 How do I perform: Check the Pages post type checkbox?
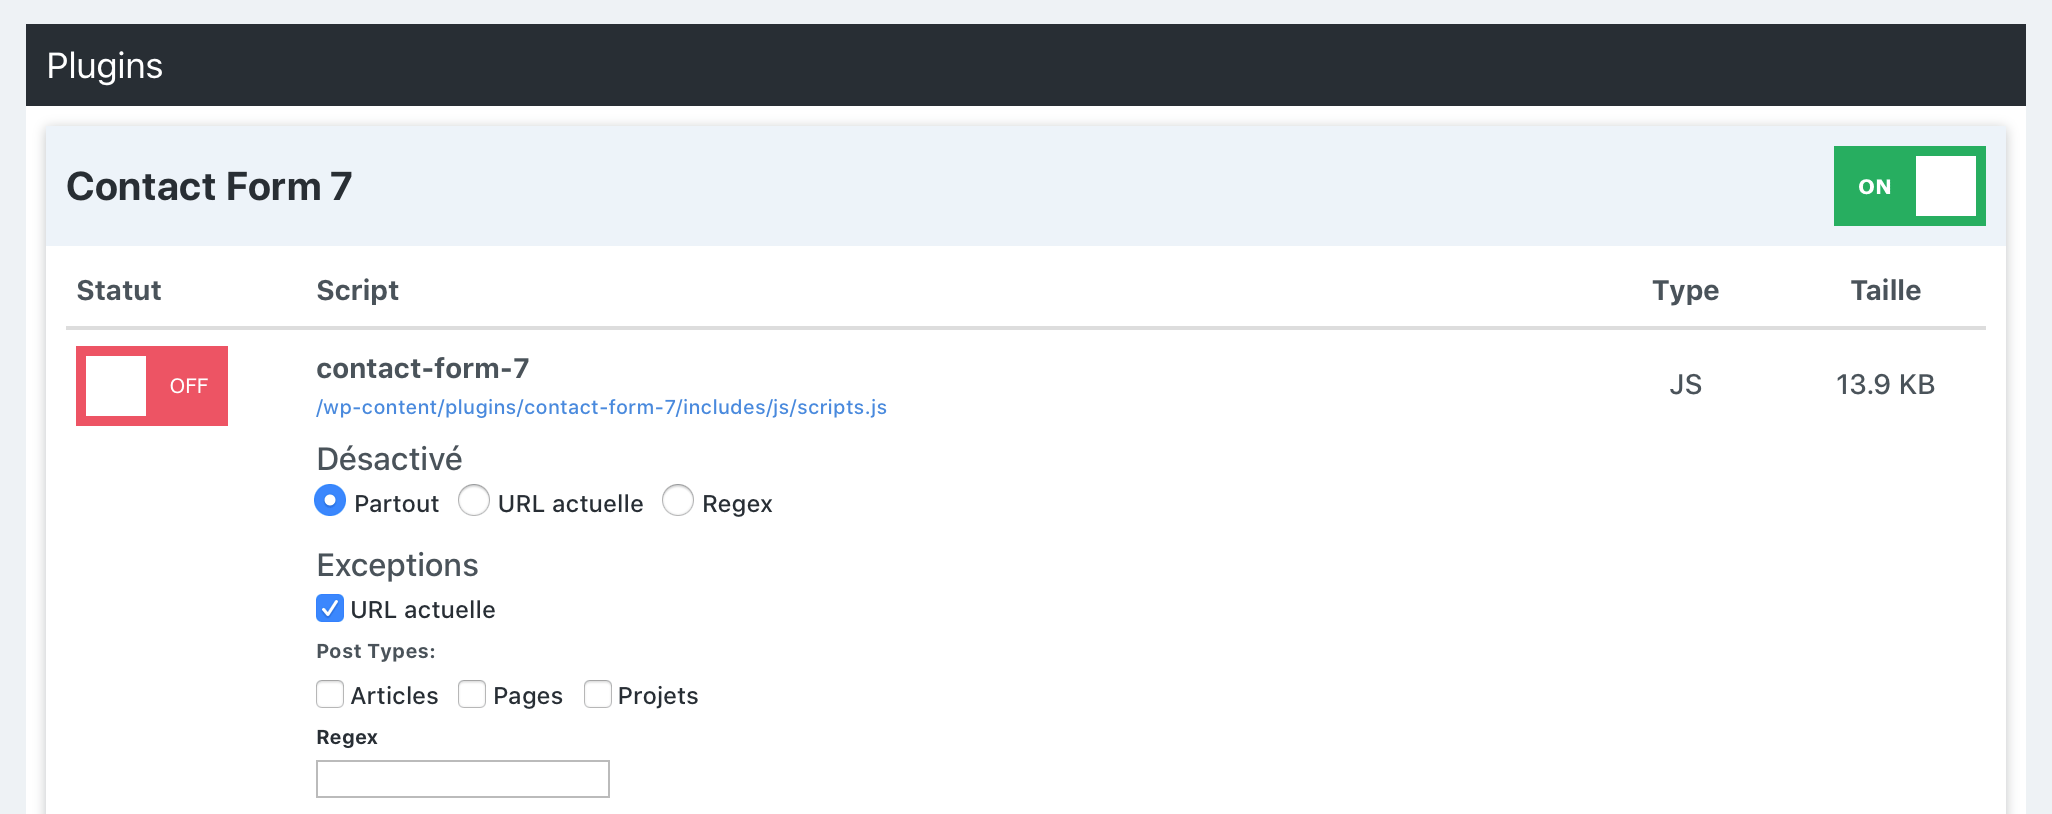(472, 694)
